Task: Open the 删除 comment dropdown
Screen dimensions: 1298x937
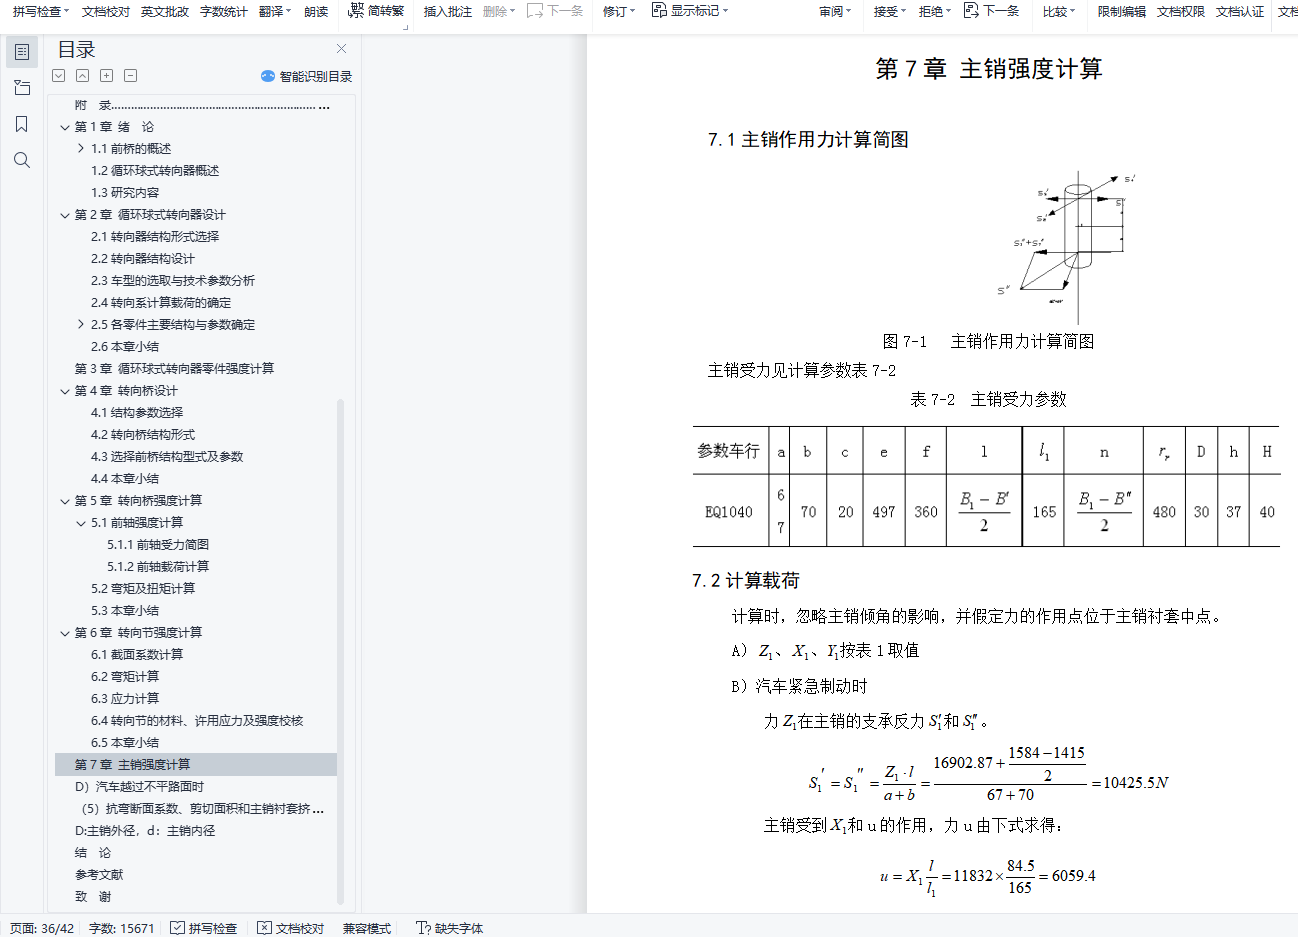Action: pyautogui.click(x=499, y=11)
